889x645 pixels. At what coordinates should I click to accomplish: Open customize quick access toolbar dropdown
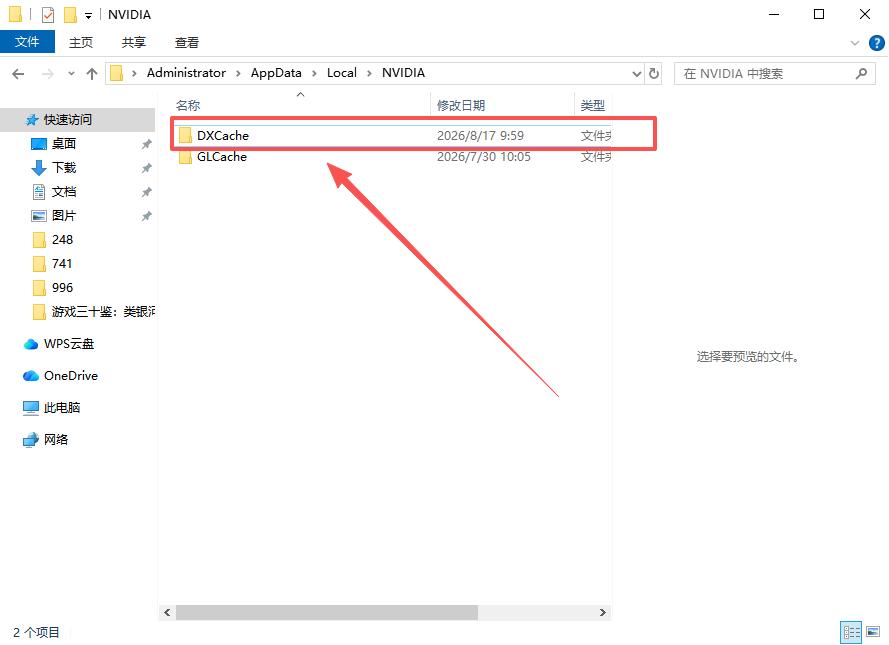(88, 16)
